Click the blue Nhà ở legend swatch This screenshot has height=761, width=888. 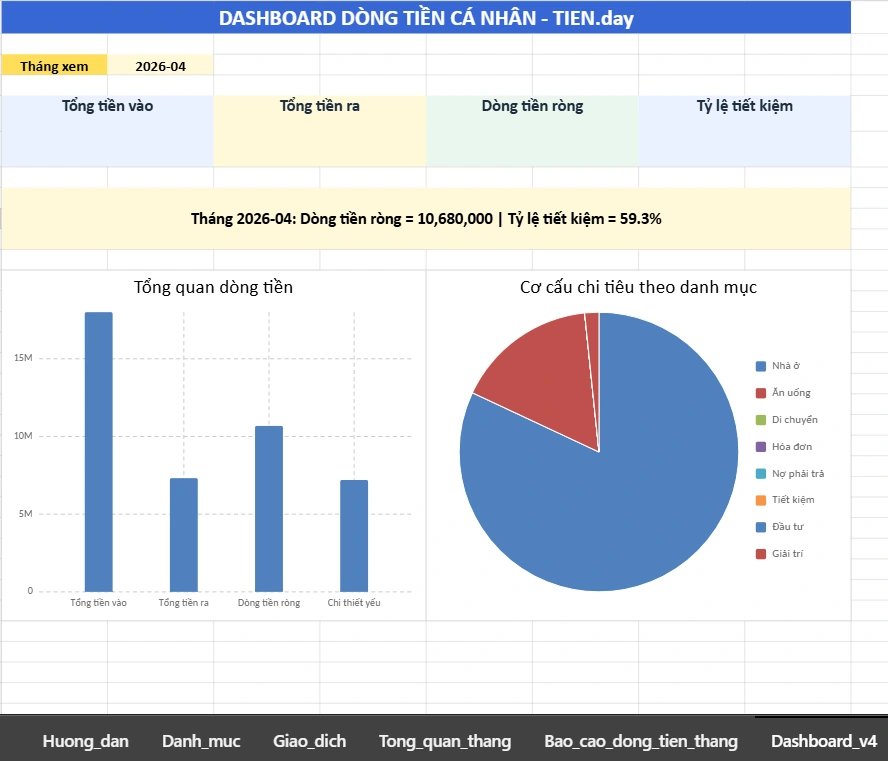point(760,365)
